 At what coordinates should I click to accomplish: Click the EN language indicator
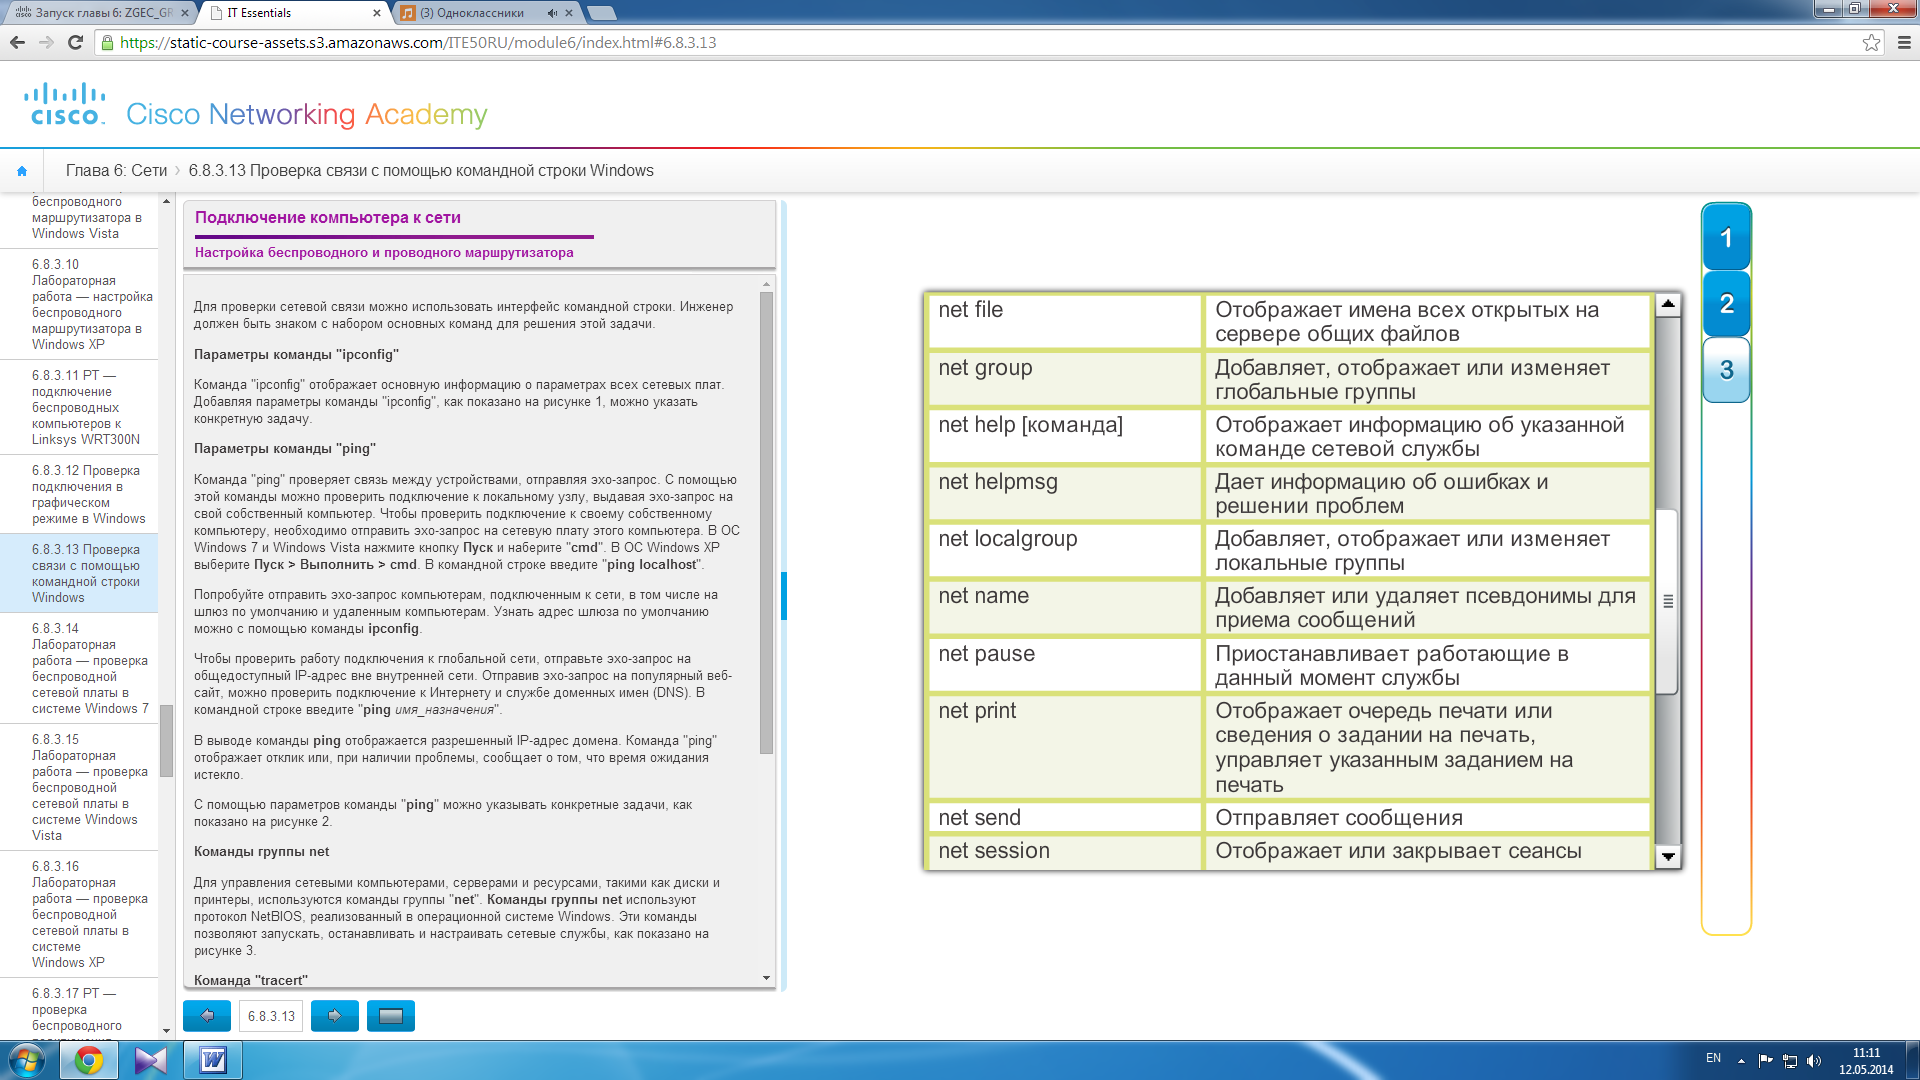(1713, 1058)
